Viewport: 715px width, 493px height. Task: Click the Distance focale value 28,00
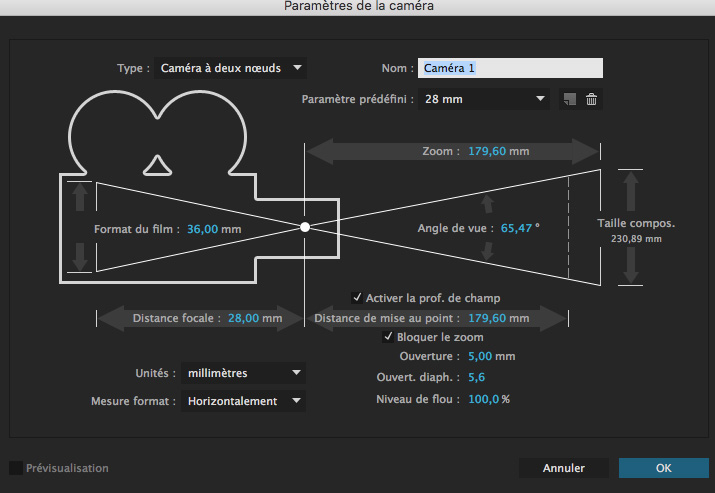244,318
